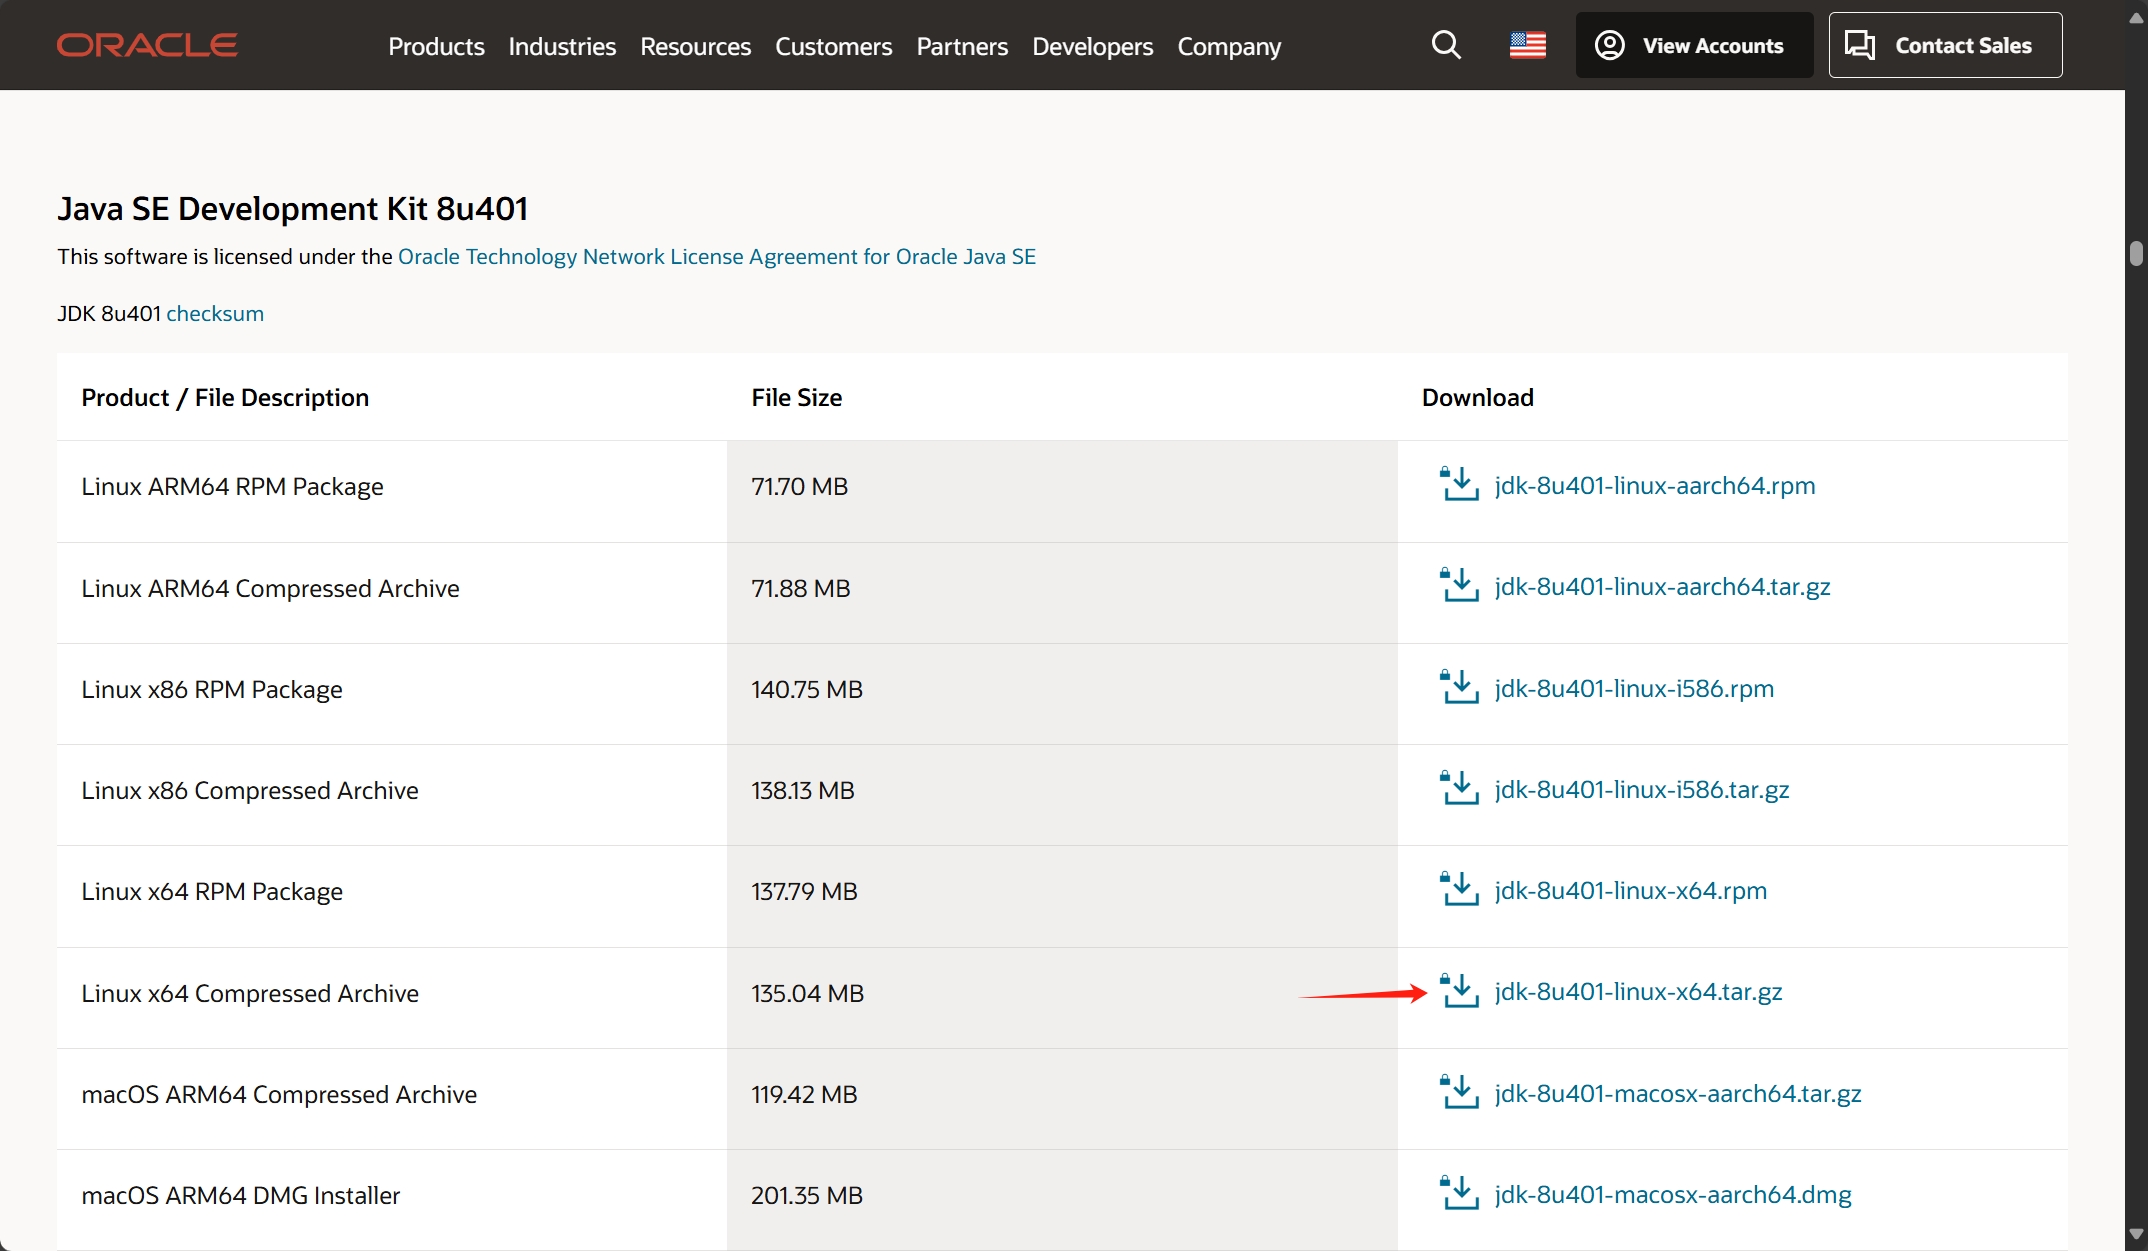Image resolution: width=2148 pixels, height=1251 pixels.
Task: Open the Oracle Technology Network License Agreement link
Action: [x=716, y=256]
